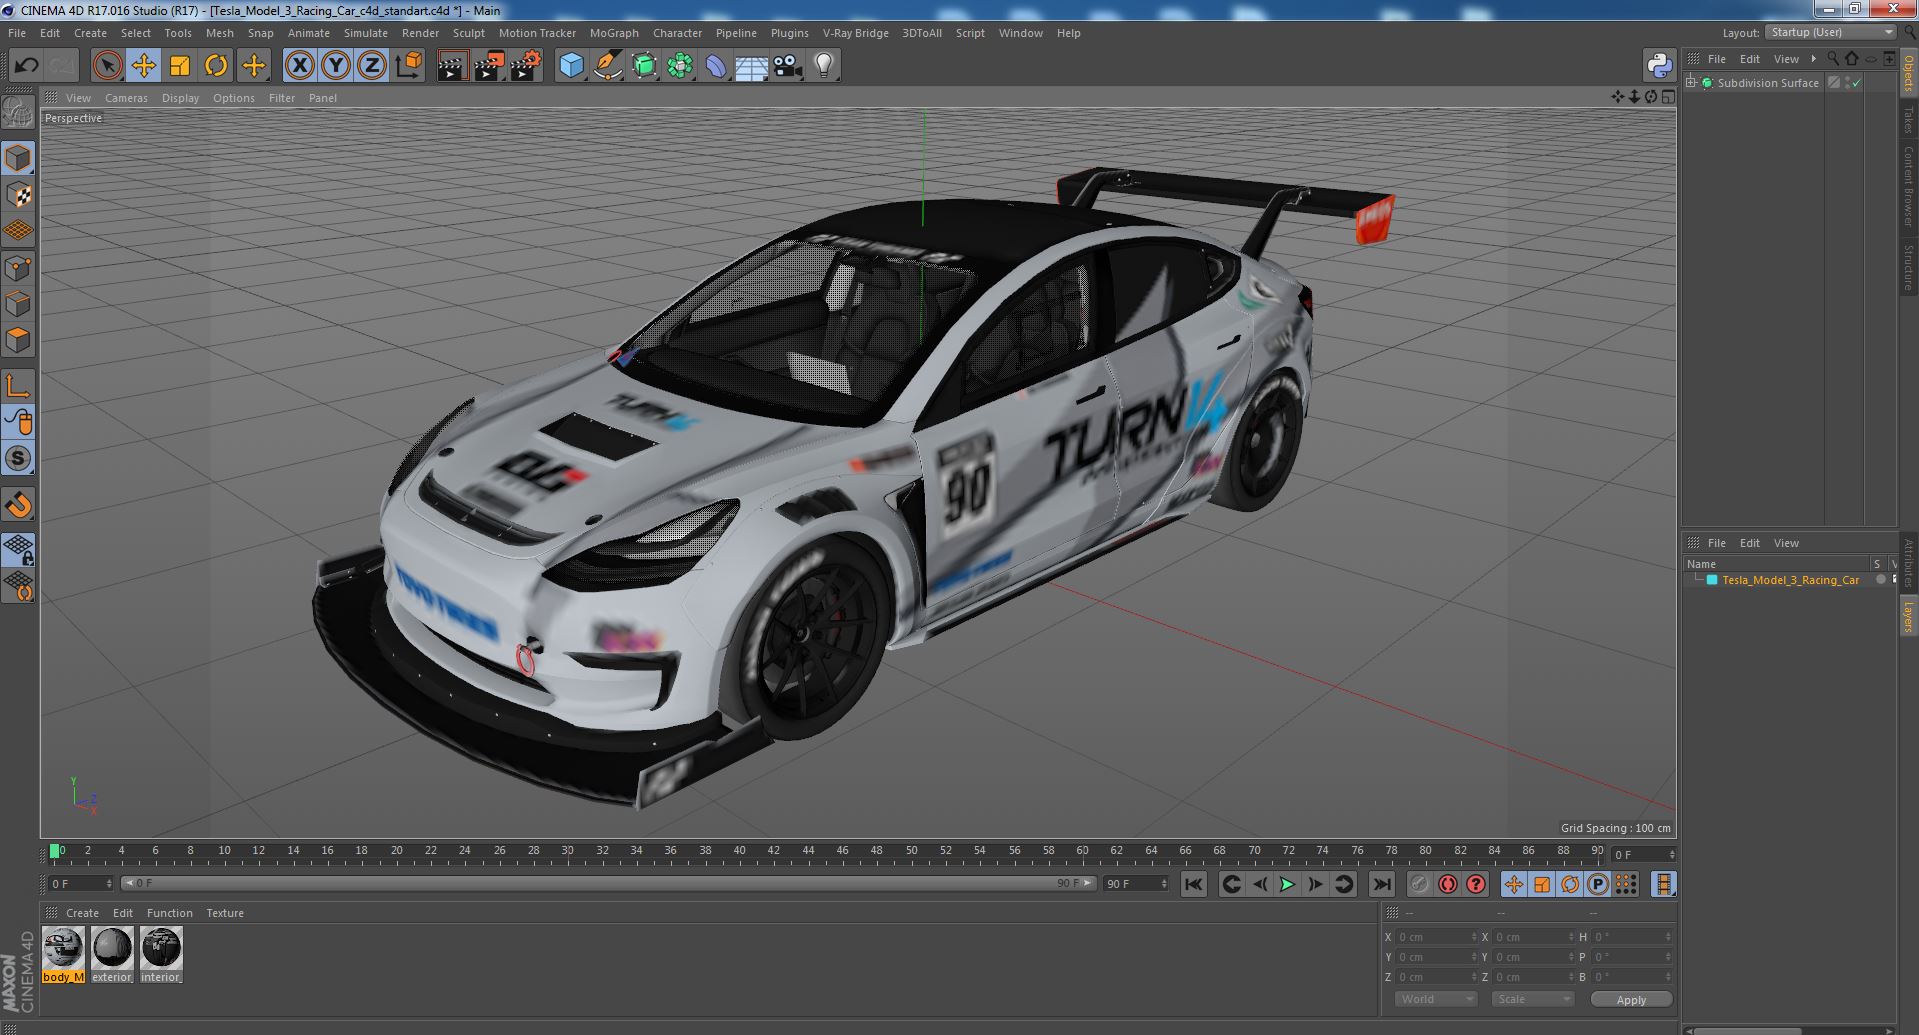Render to Picture Viewer
Screen dimensions: 1919x1035
pos(489,66)
